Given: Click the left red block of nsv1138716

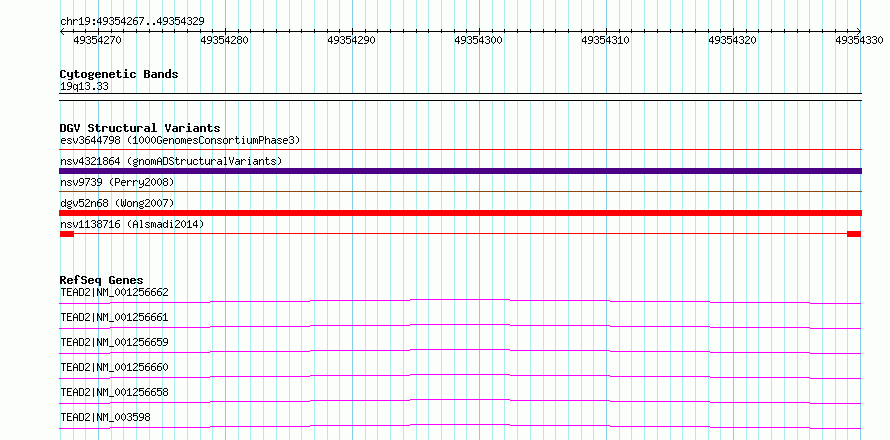Looking at the screenshot, I should (x=67, y=234).
